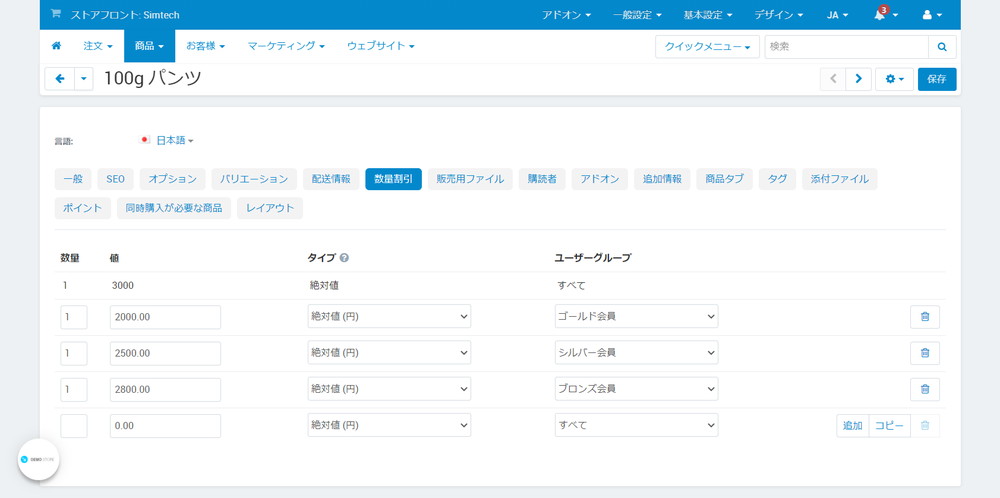Click the 追加 button
The height and width of the screenshot is (498, 1000).
pyautogui.click(x=853, y=426)
